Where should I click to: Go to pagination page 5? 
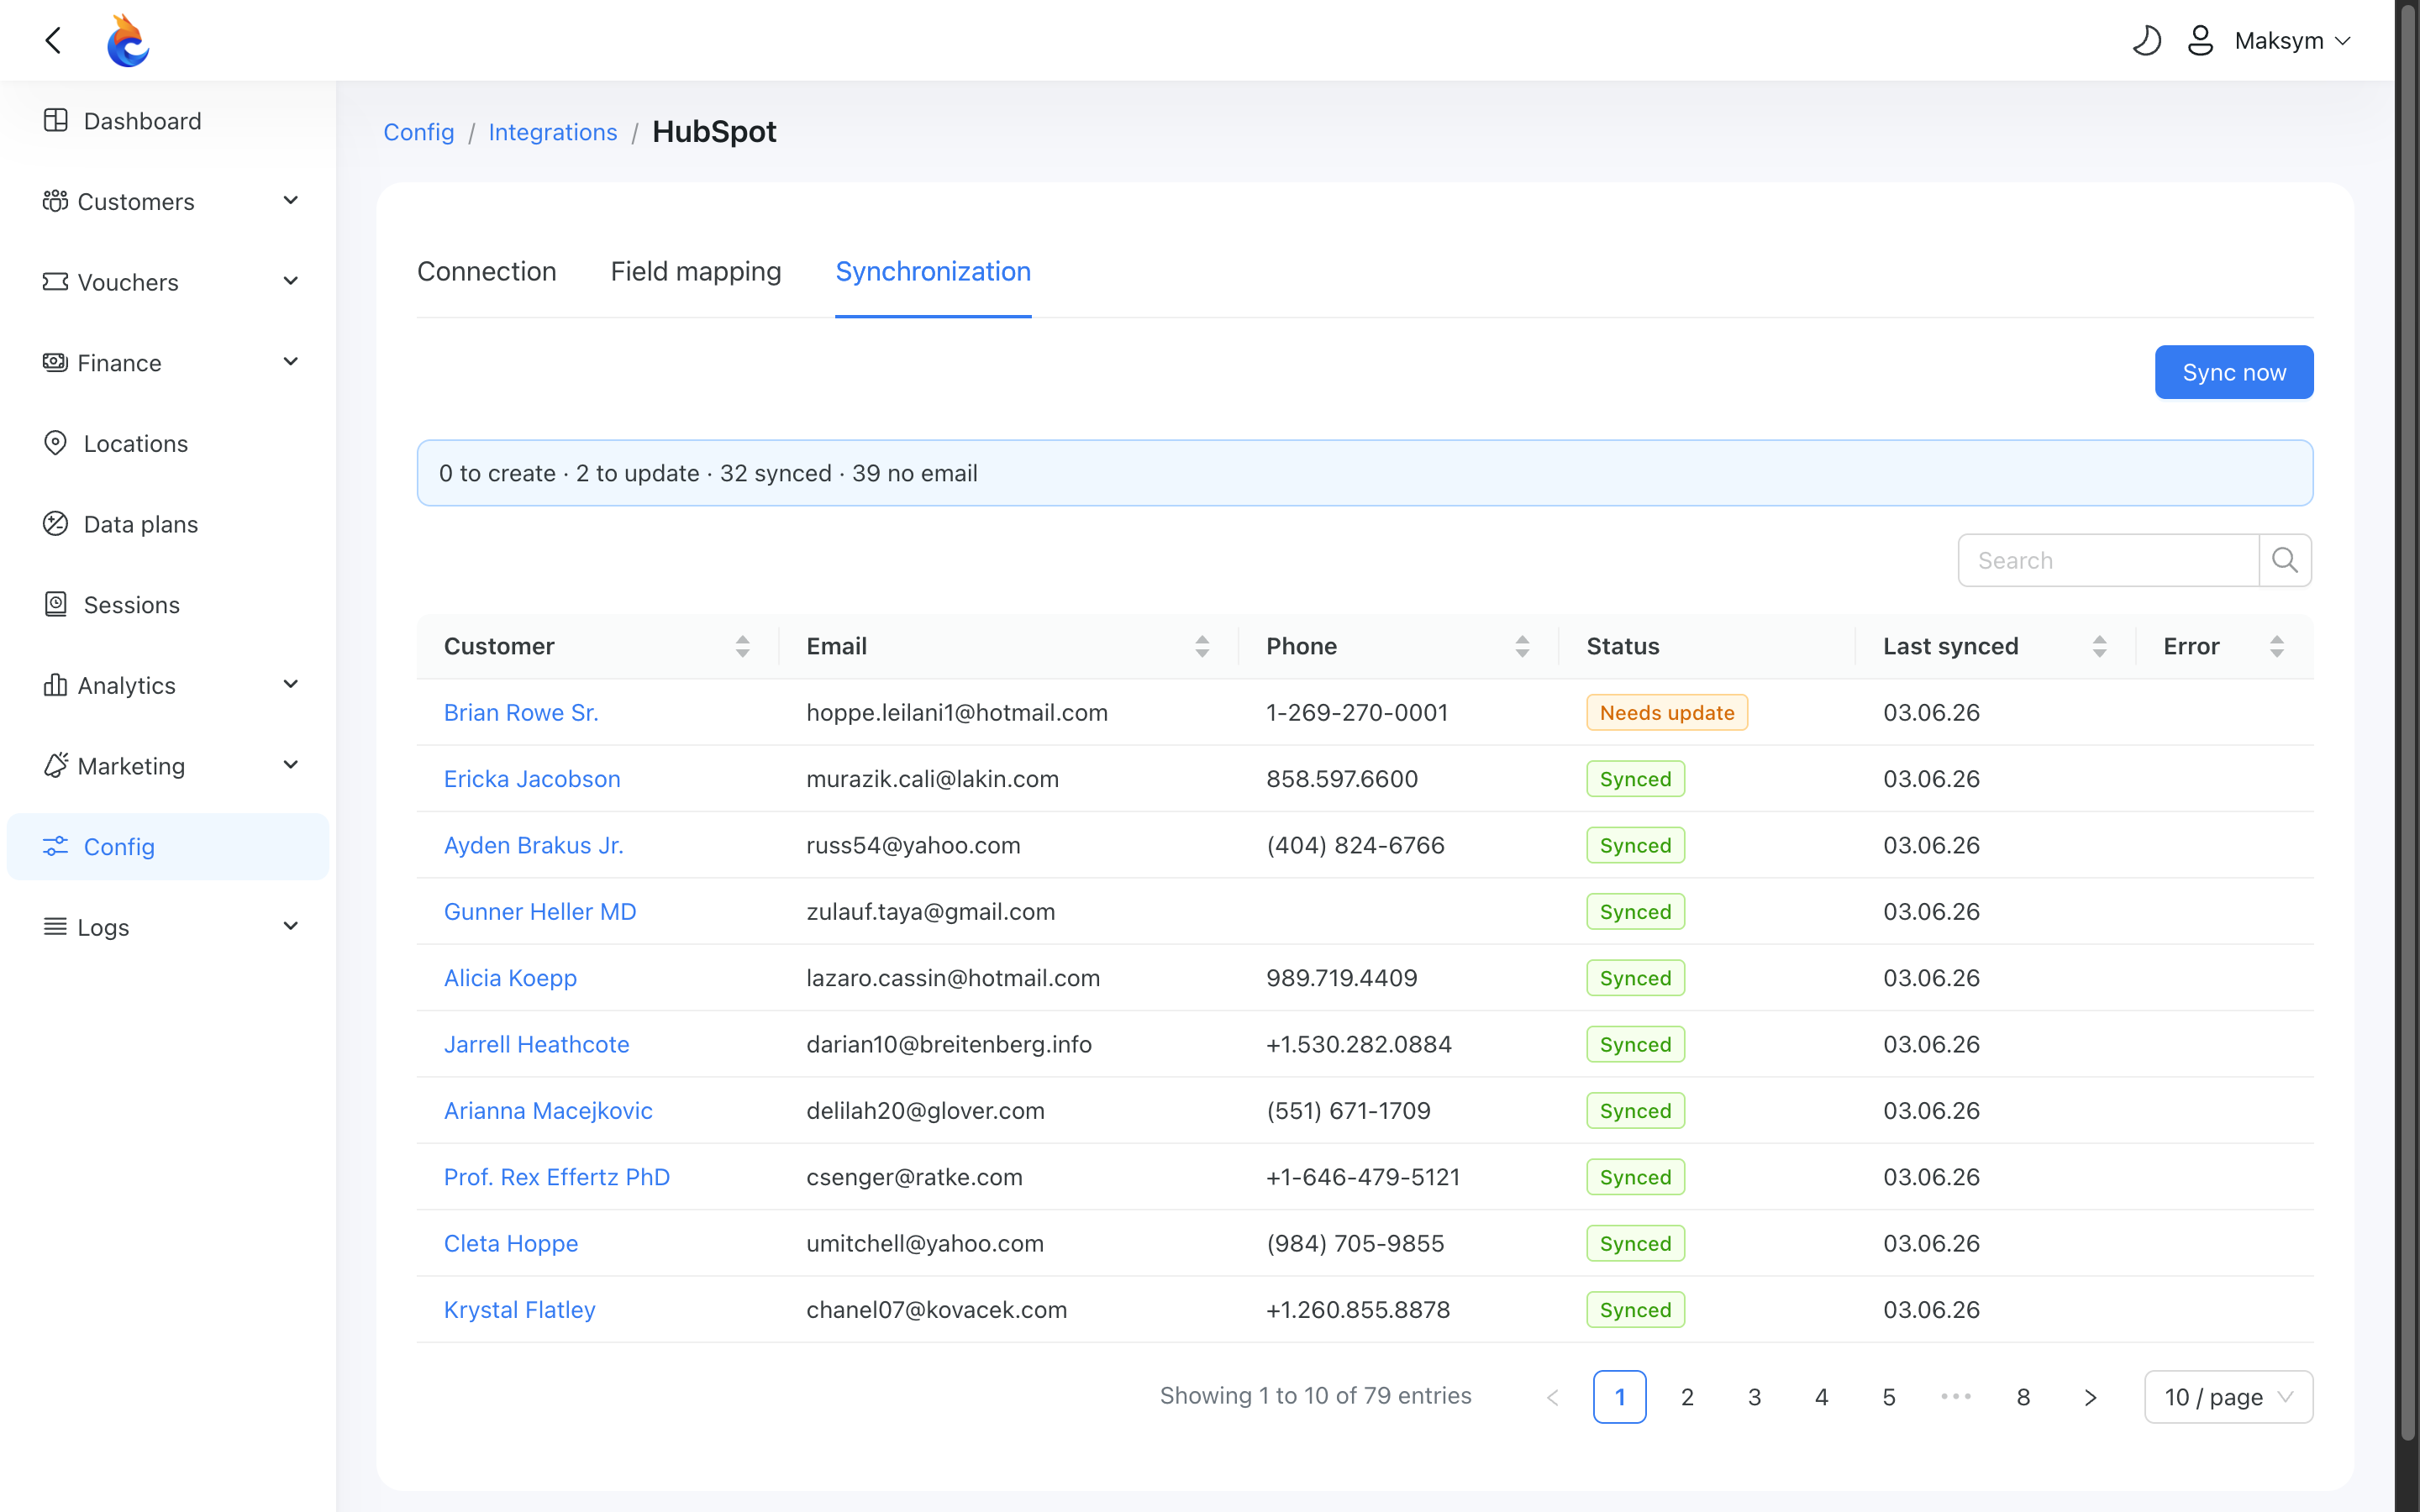click(x=1889, y=1397)
